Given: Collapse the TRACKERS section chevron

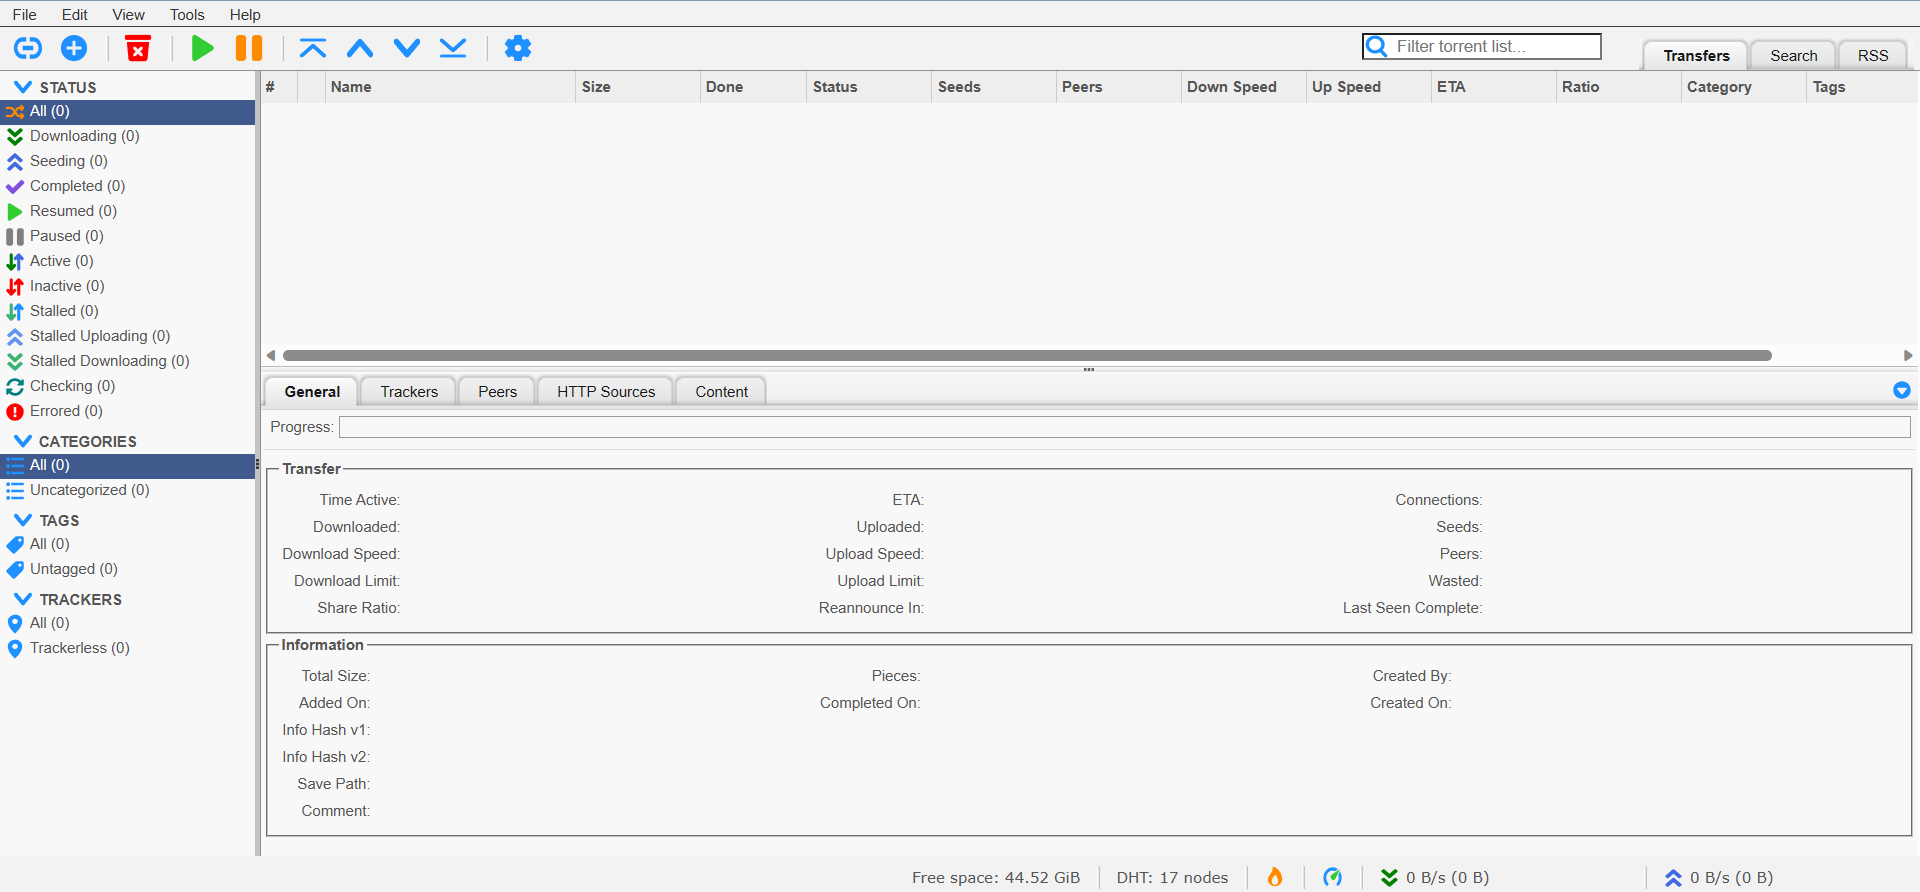Looking at the screenshot, I should 23,599.
